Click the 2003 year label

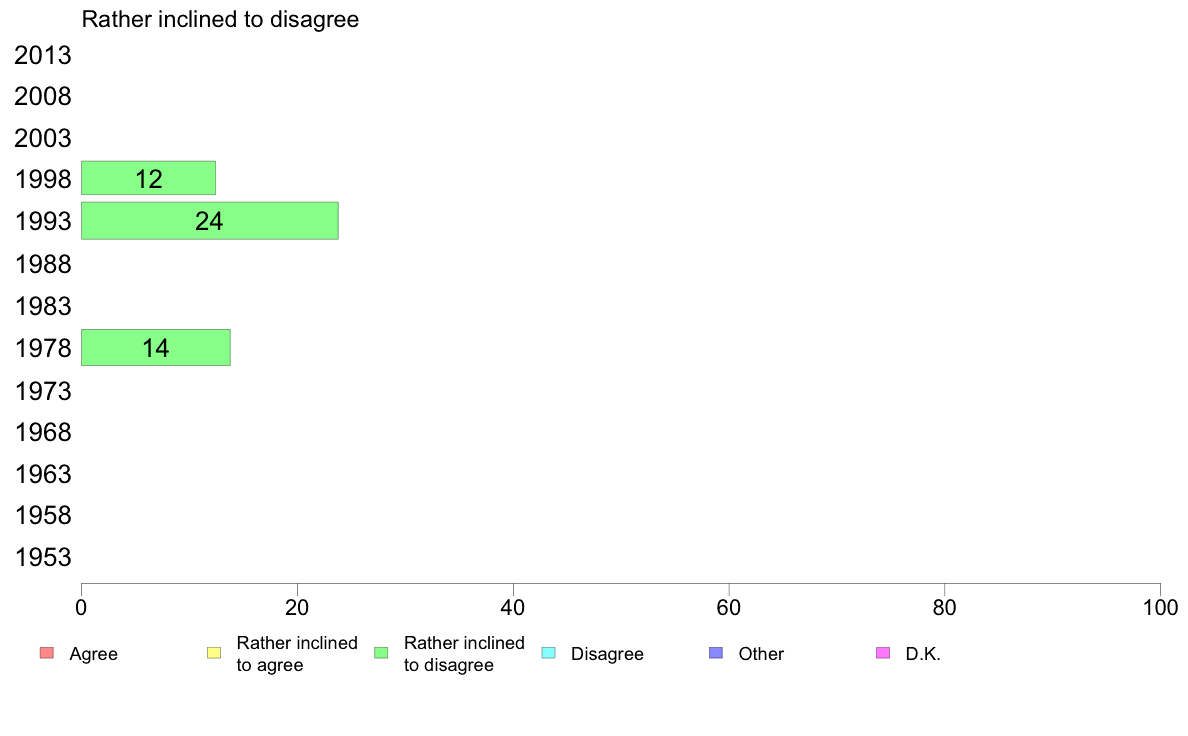42,139
